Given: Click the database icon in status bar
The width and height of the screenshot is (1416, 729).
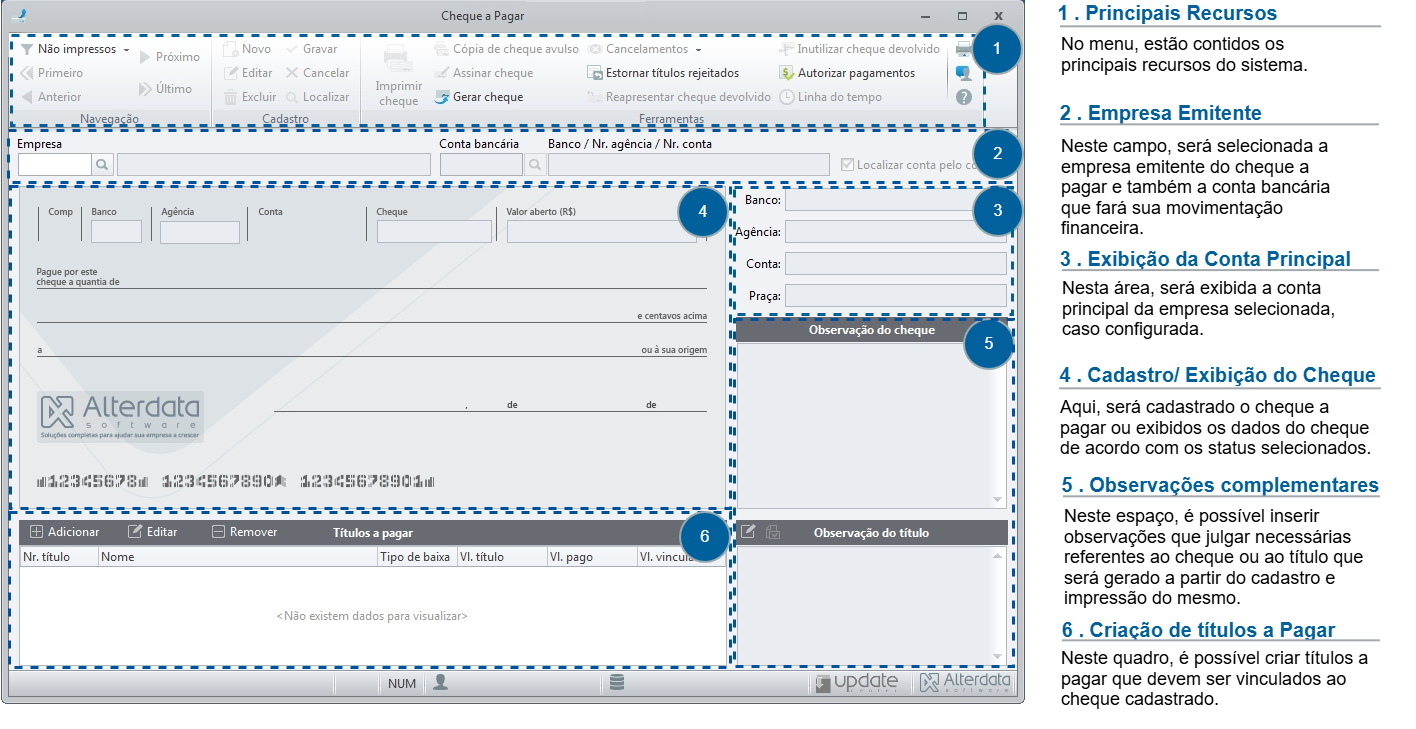Looking at the screenshot, I should tap(617, 682).
